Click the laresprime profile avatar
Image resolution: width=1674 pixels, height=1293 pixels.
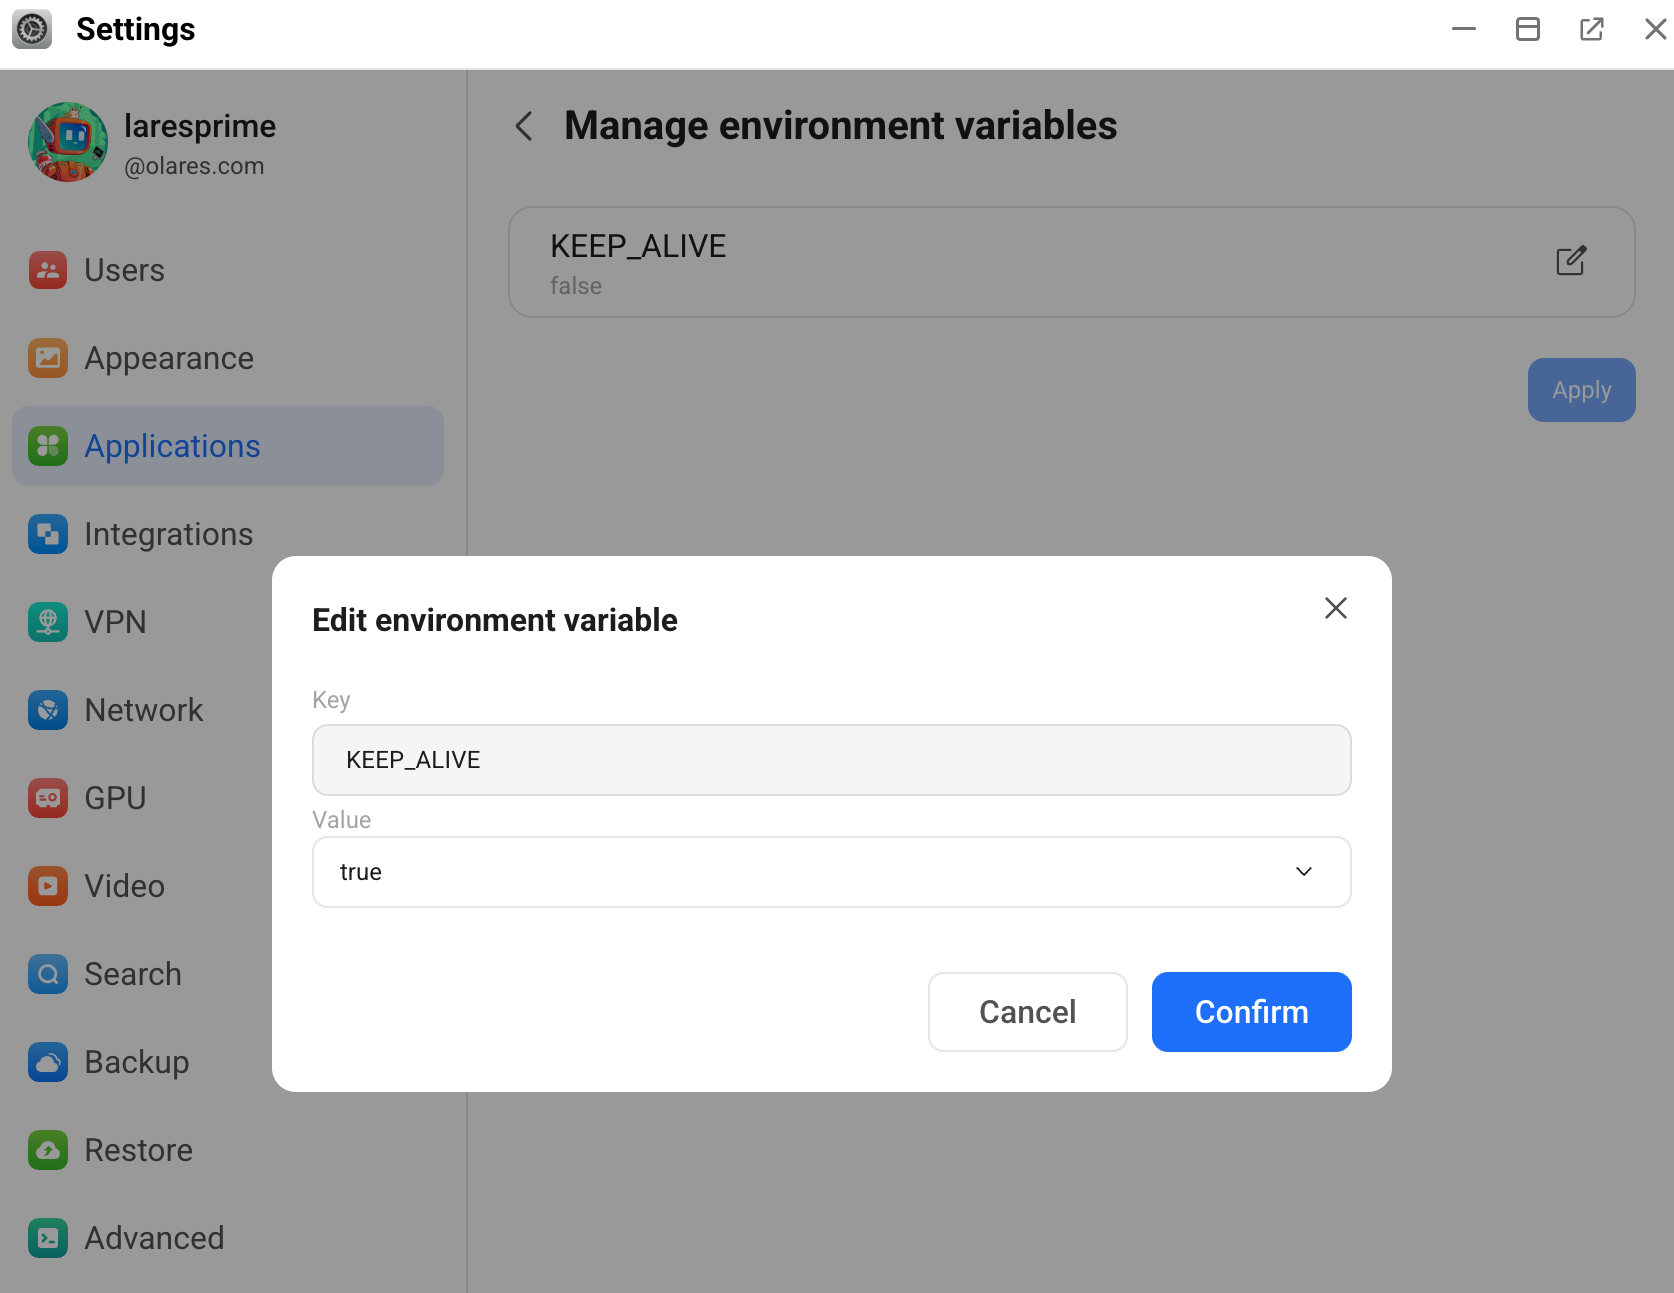[x=67, y=142]
